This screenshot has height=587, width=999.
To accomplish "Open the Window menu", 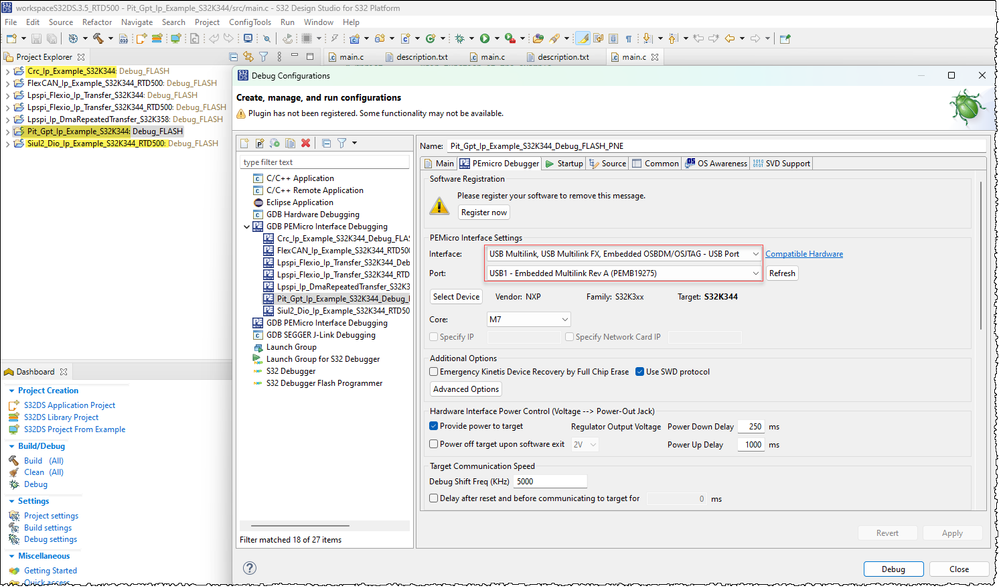I will point(317,21).
